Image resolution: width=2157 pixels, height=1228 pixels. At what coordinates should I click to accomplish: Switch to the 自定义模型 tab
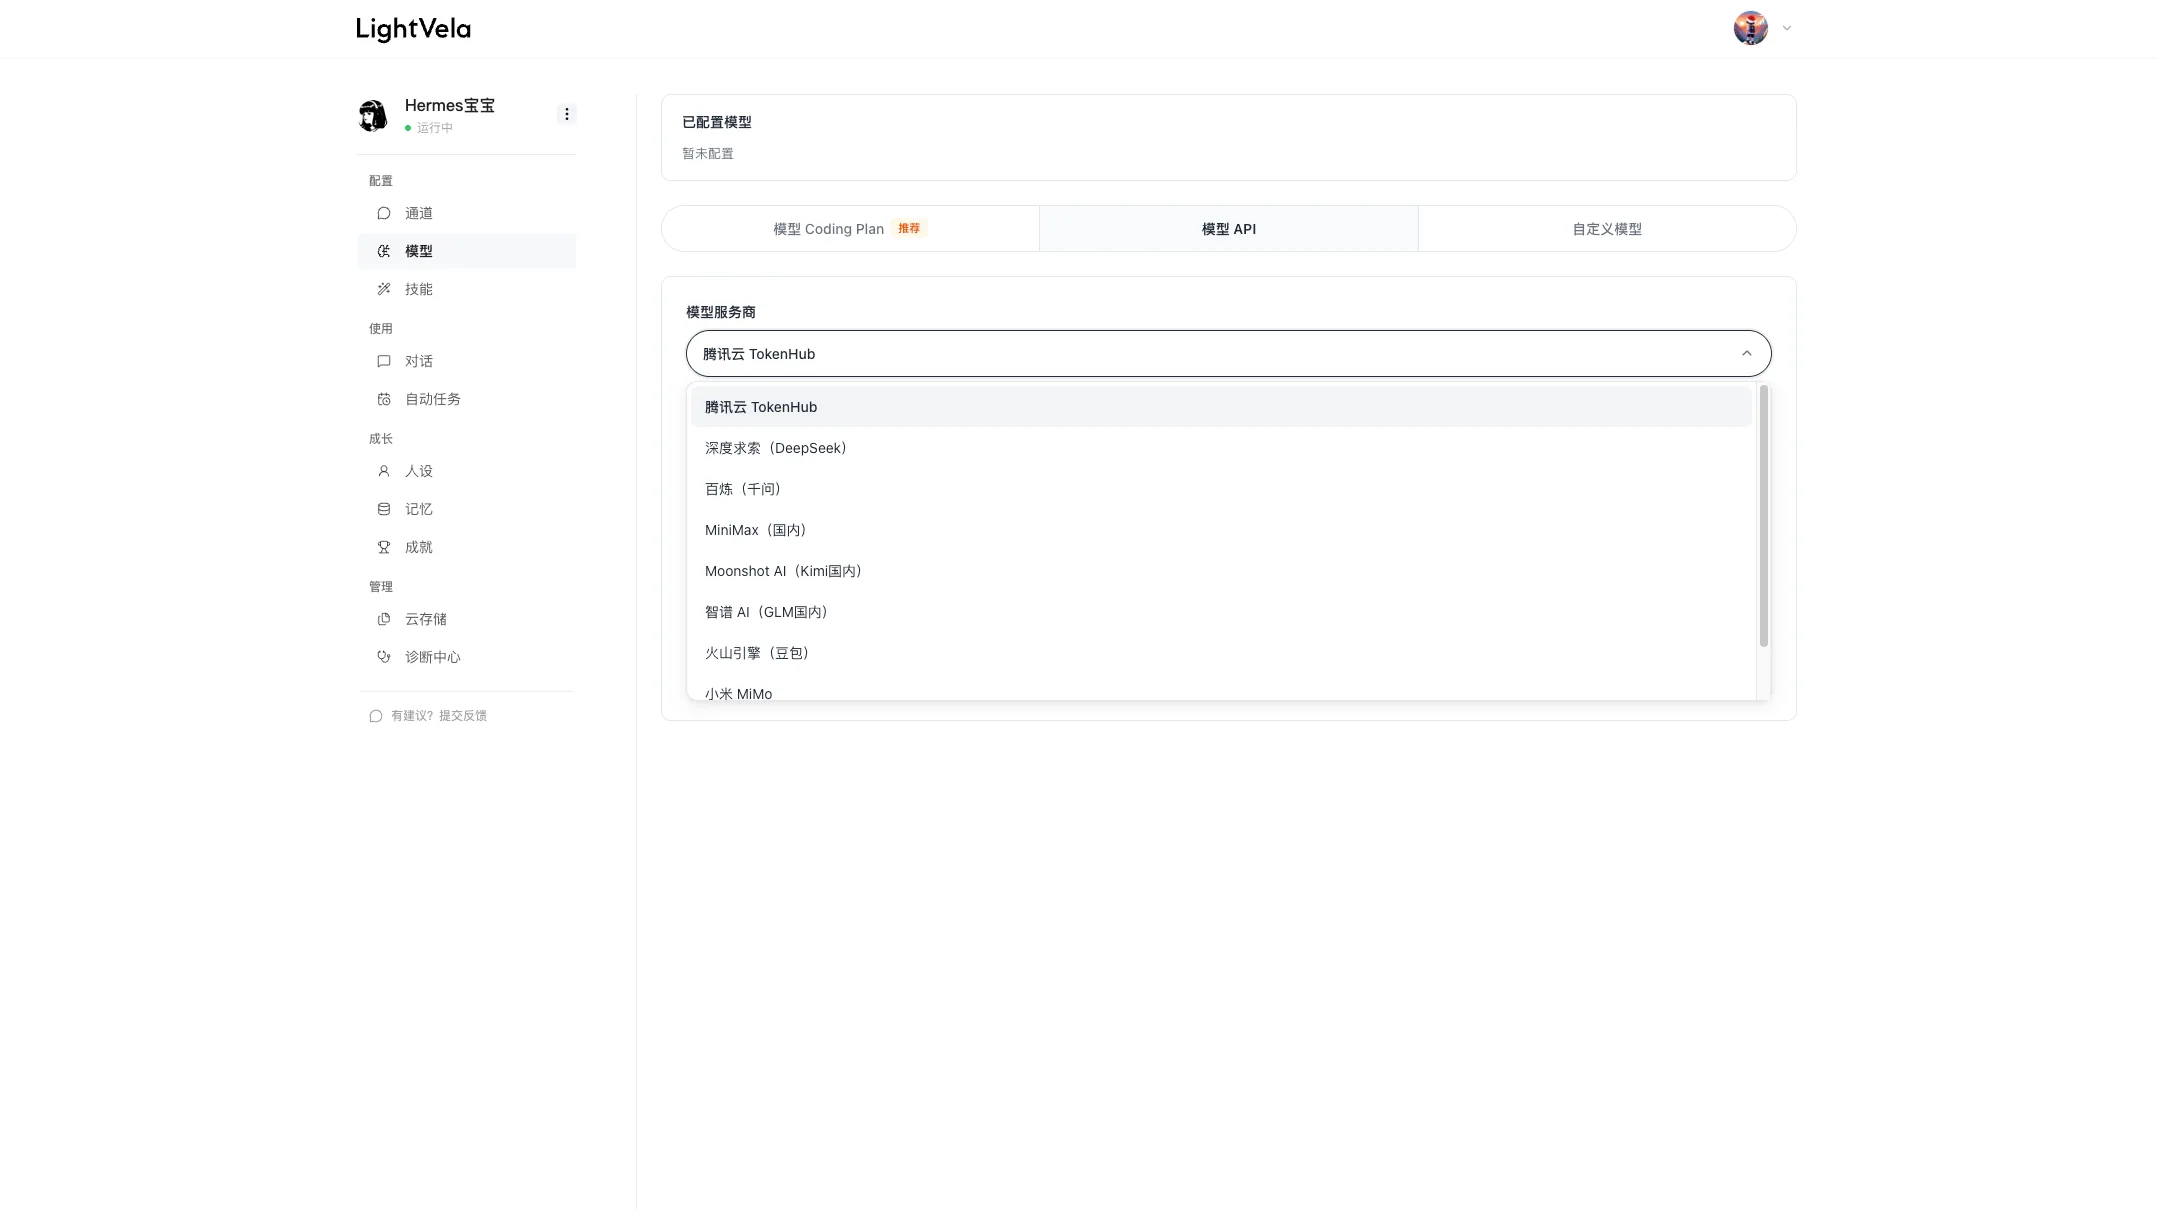(x=1606, y=229)
